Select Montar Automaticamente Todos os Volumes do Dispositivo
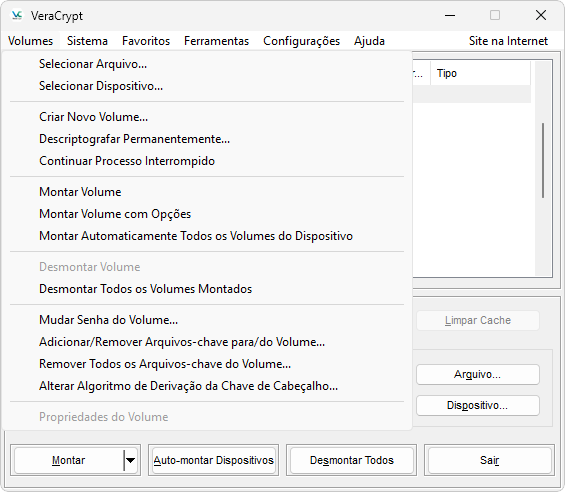The width and height of the screenshot is (565, 492). coord(207,236)
